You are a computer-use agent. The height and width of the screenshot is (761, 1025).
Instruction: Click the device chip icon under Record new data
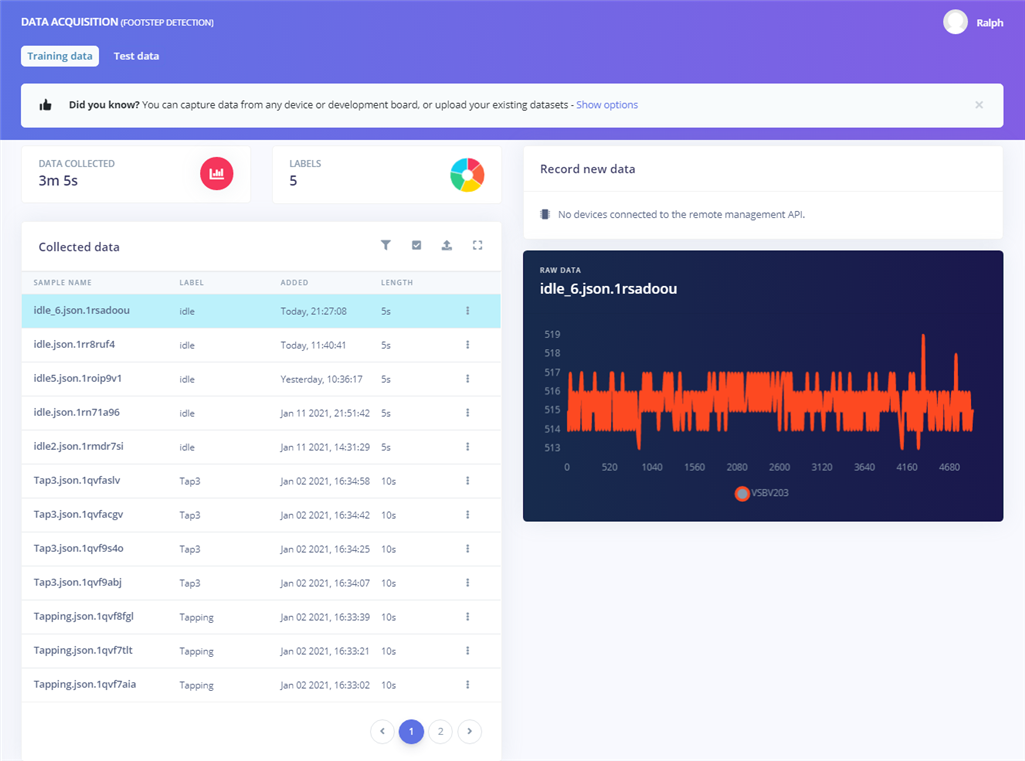tap(545, 214)
